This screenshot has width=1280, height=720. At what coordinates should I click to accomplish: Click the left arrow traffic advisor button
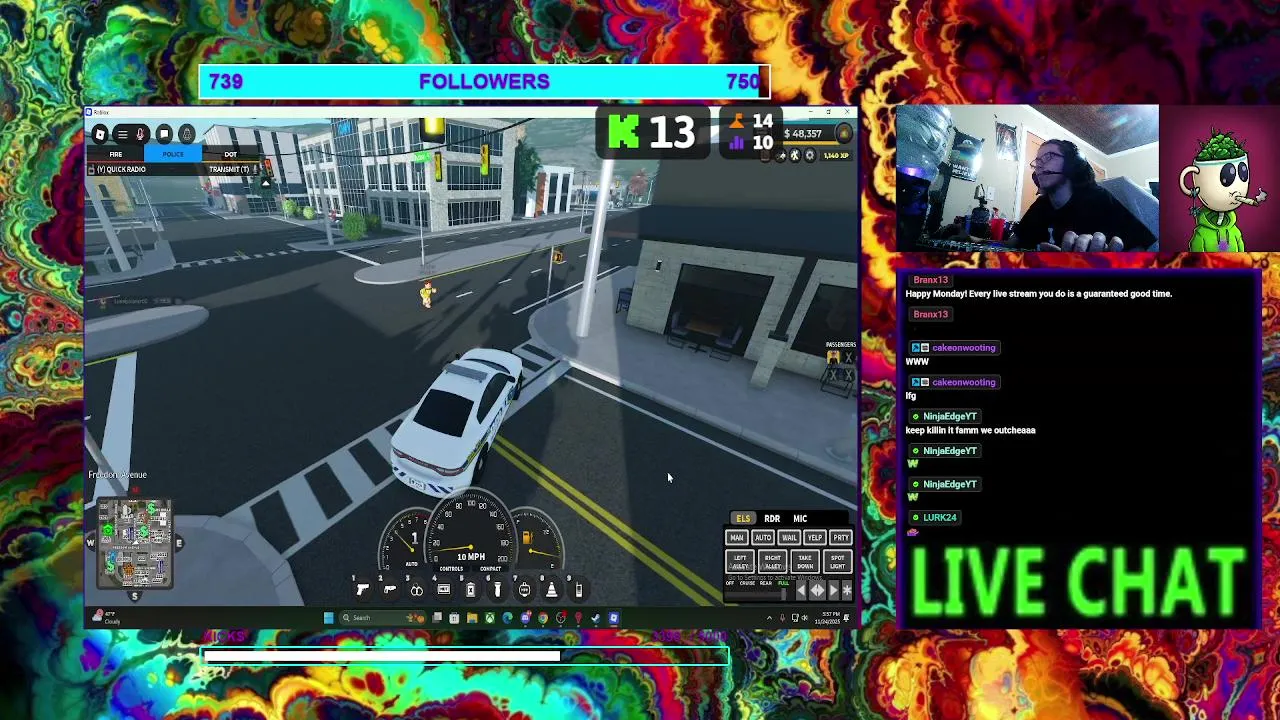[x=801, y=590]
